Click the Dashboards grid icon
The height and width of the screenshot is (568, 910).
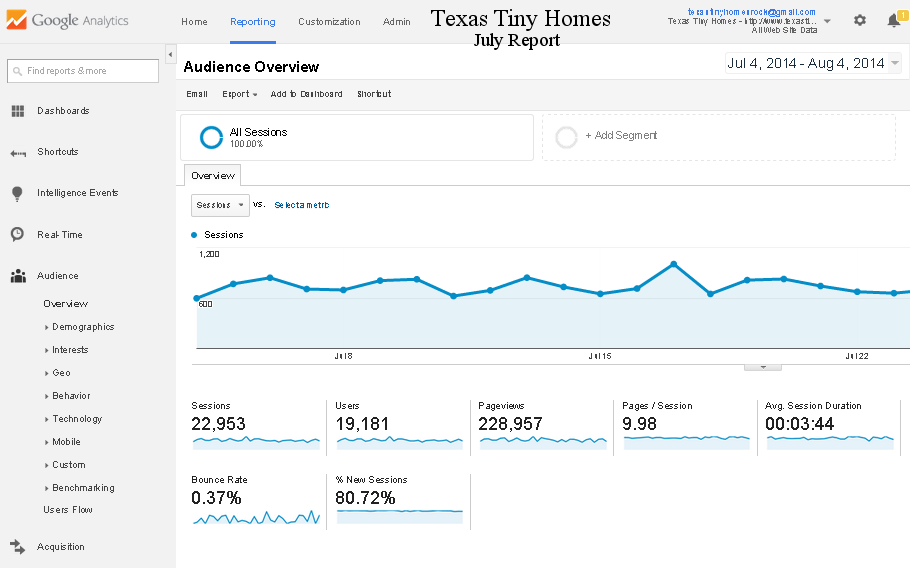[x=18, y=111]
